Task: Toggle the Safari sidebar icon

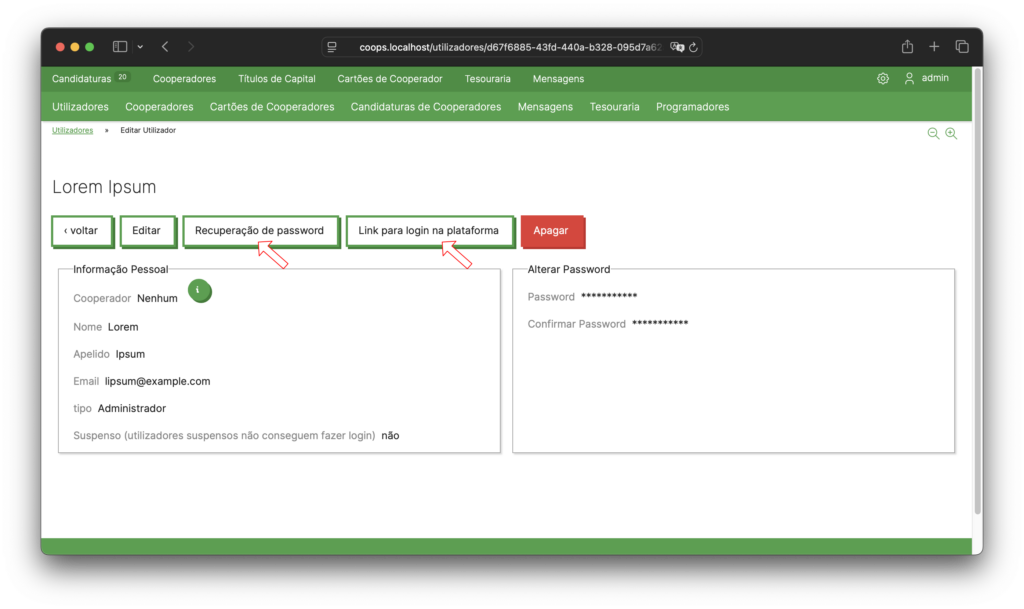Action: [x=120, y=47]
